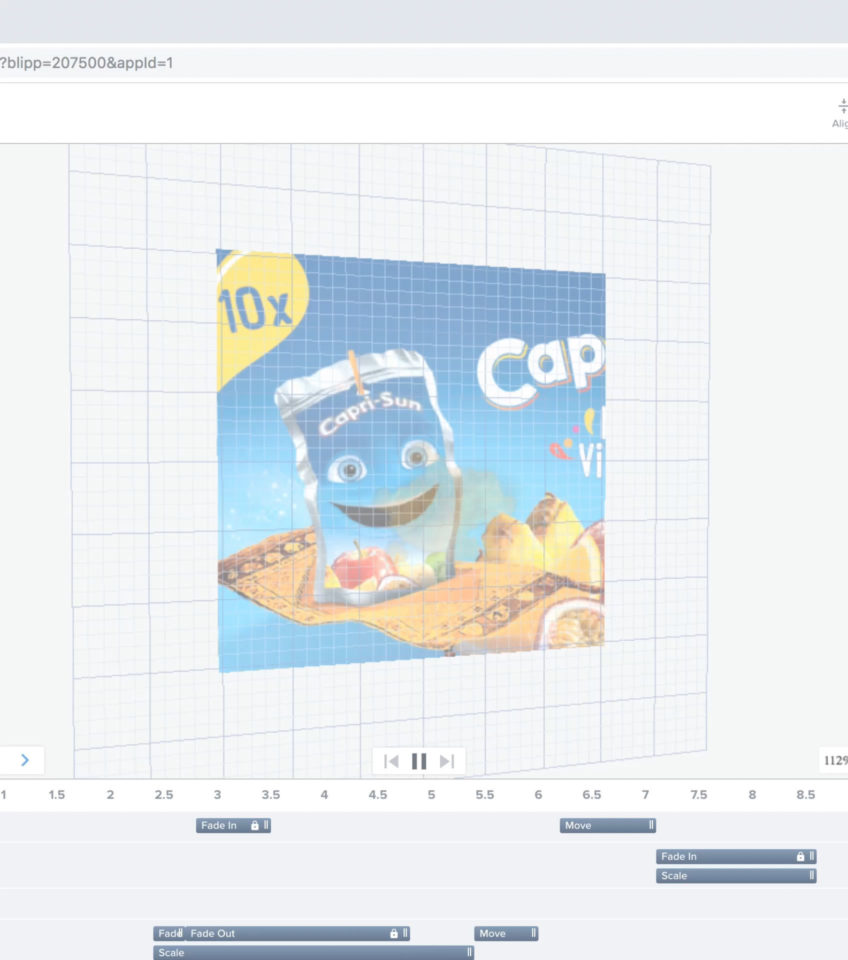
Task: Click the resize handle of the first-row Fade In clip
Action: coord(266,825)
